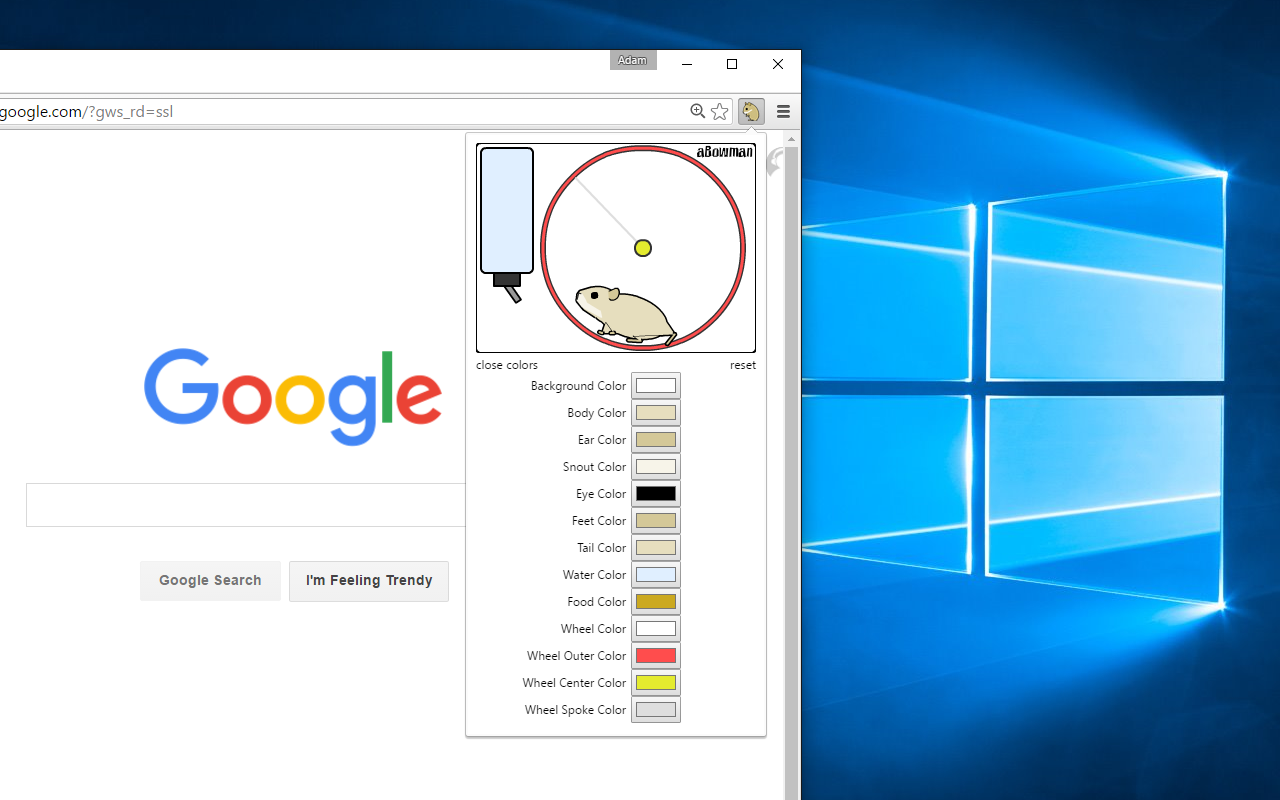The height and width of the screenshot is (800, 1280).
Task: Change the Wheel Outer Color swatch
Action: [656, 656]
